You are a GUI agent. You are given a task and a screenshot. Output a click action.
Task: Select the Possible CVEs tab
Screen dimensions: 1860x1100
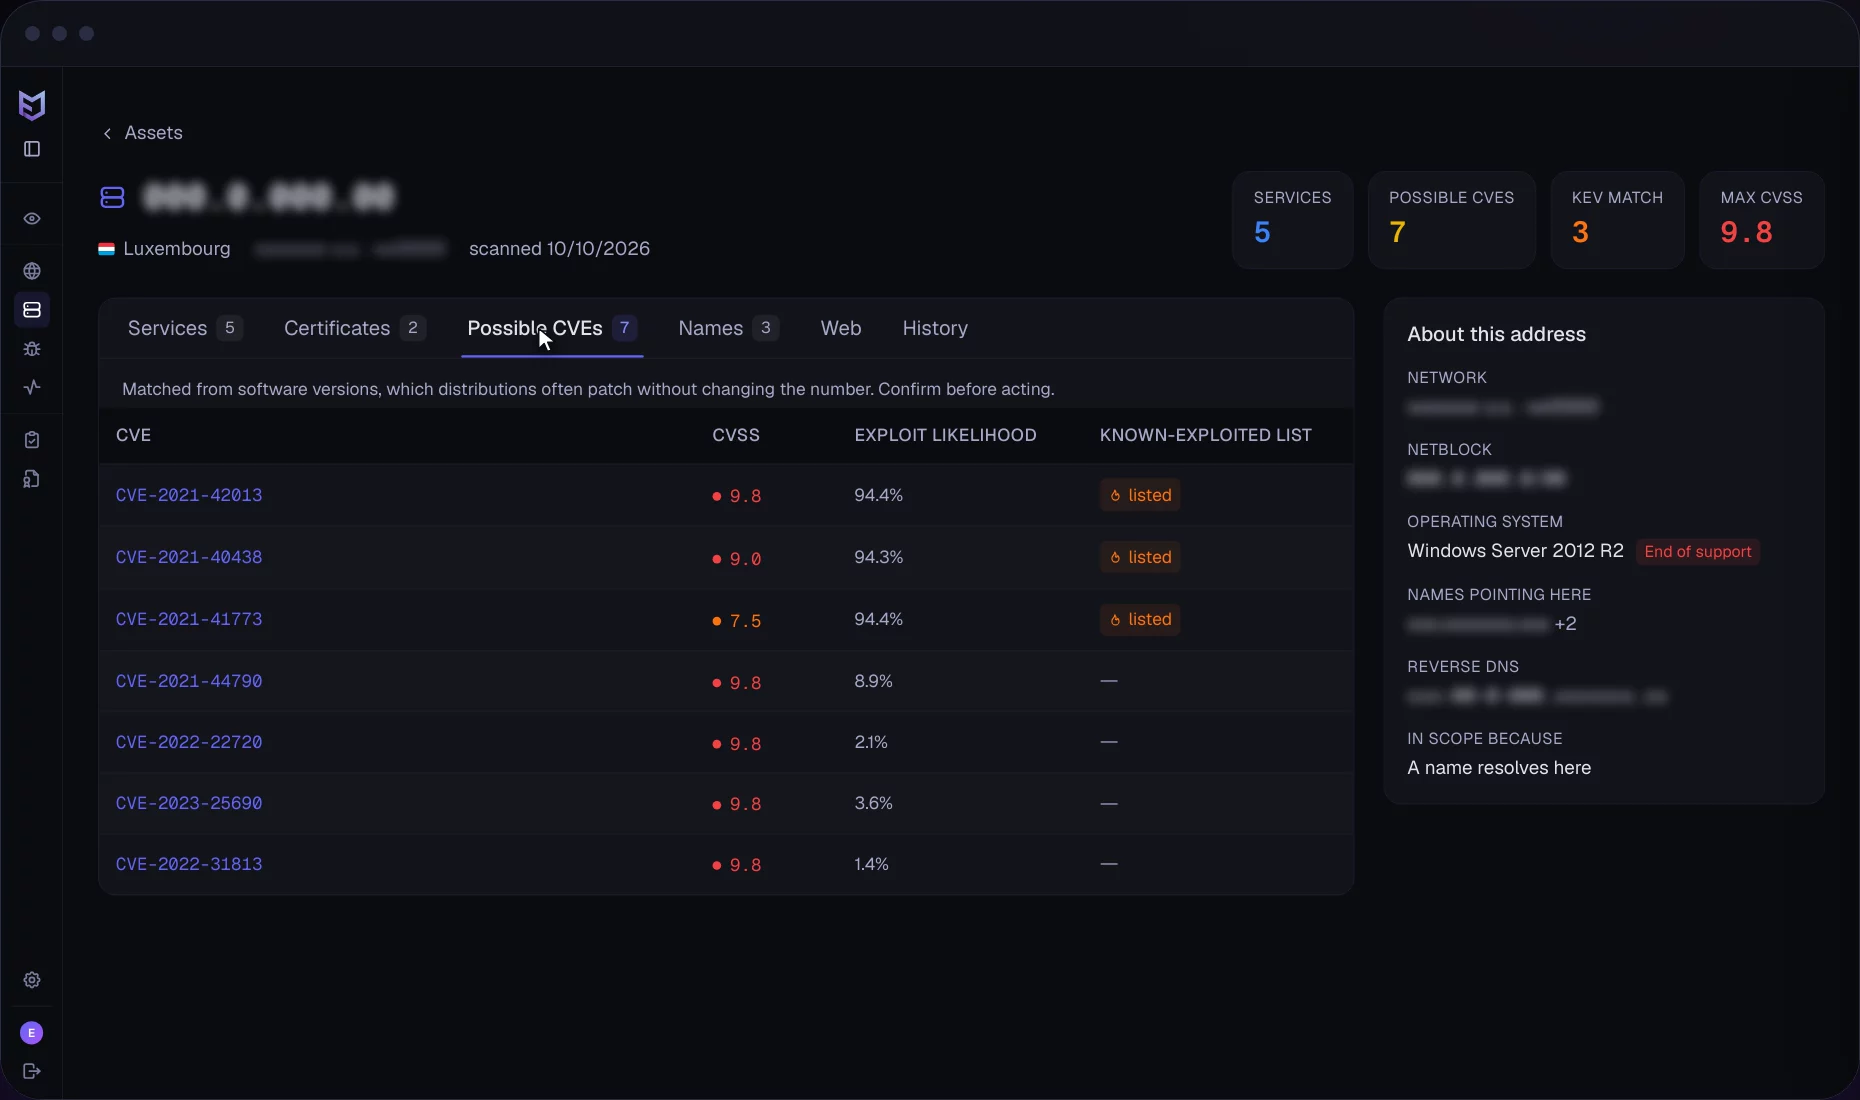[x=552, y=328]
